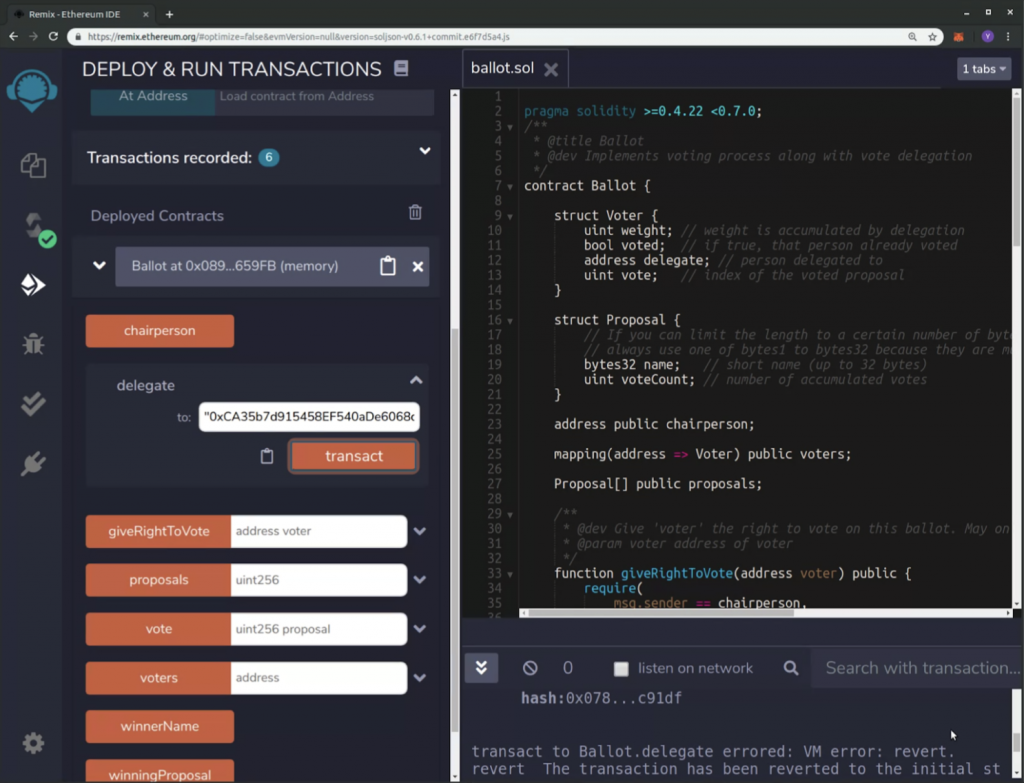
Task: Open the Plugin Manager plug icon
Action: [33, 464]
